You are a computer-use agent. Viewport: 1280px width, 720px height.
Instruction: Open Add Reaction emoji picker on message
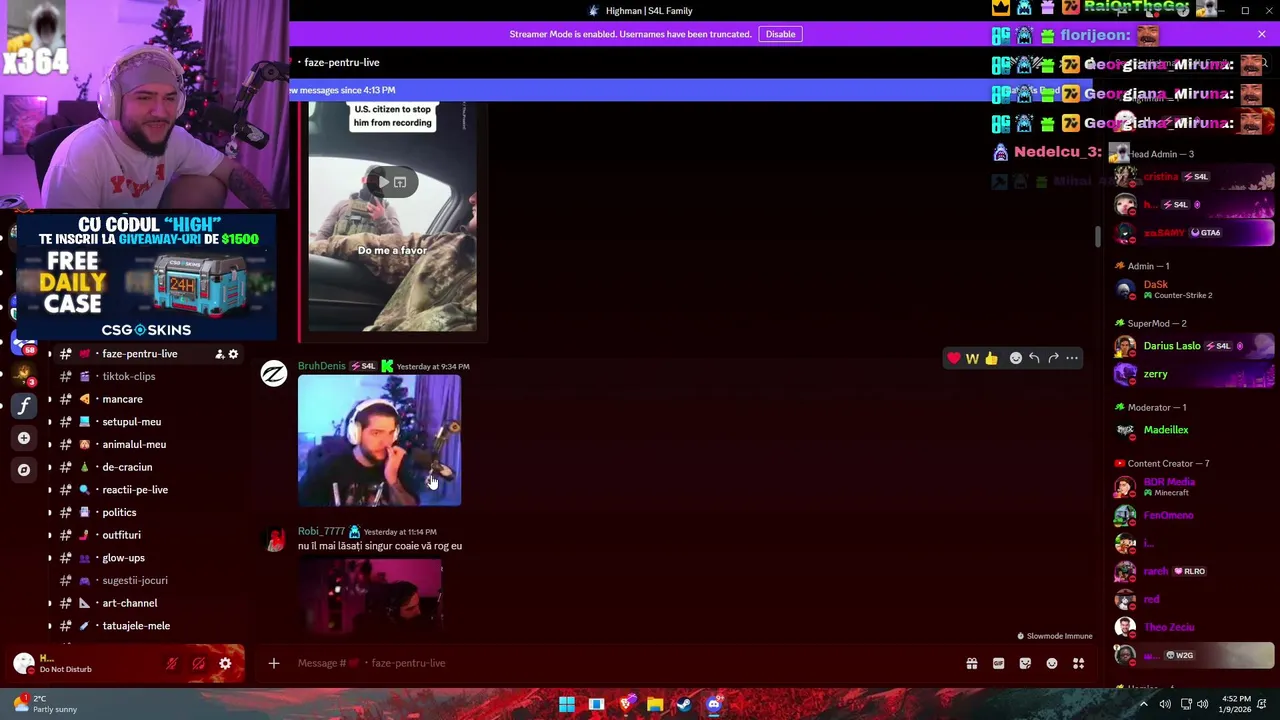click(1016, 358)
